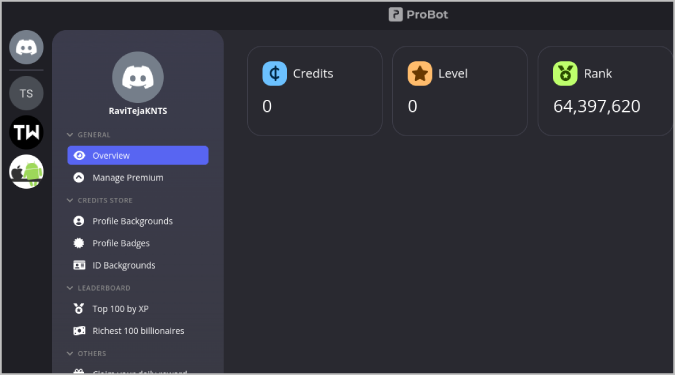Open the Discord home server icon
The width and height of the screenshot is (675, 375).
click(x=26, y=47)
